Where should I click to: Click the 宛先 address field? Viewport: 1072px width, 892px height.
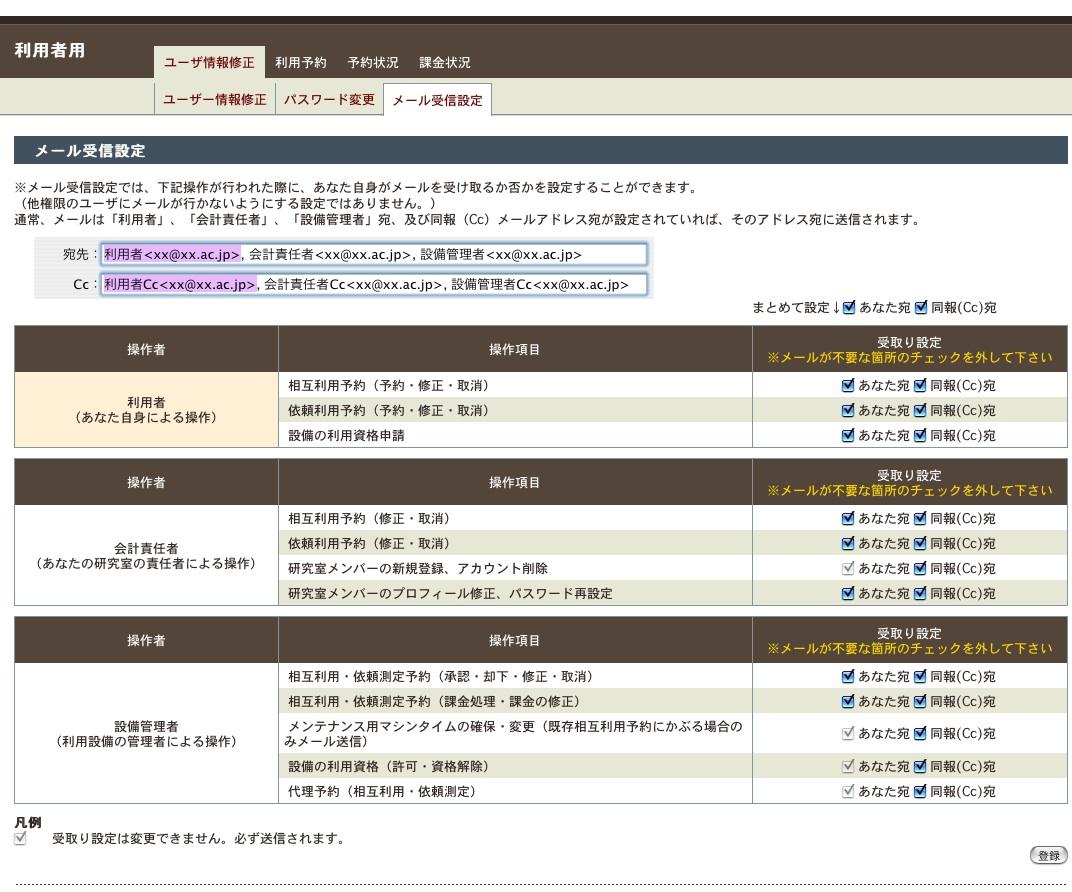pos(375,255)
